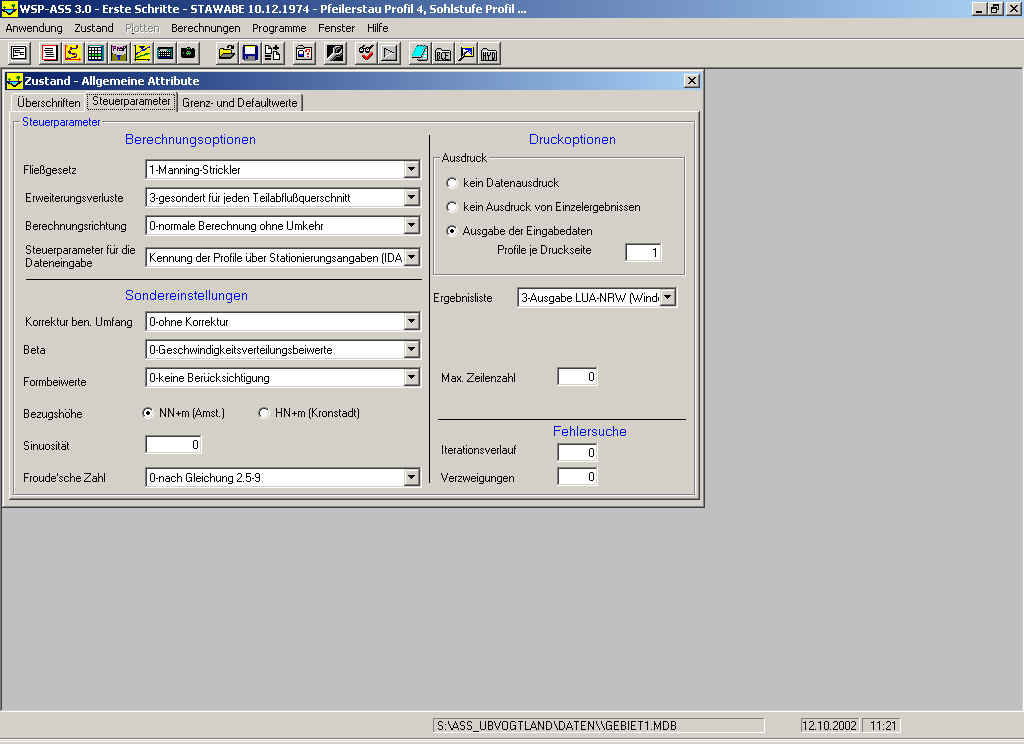This screenshot has width=1024, height=744.
Task: Click the Fehlersuche heading
Action: (x=590, y=431)
